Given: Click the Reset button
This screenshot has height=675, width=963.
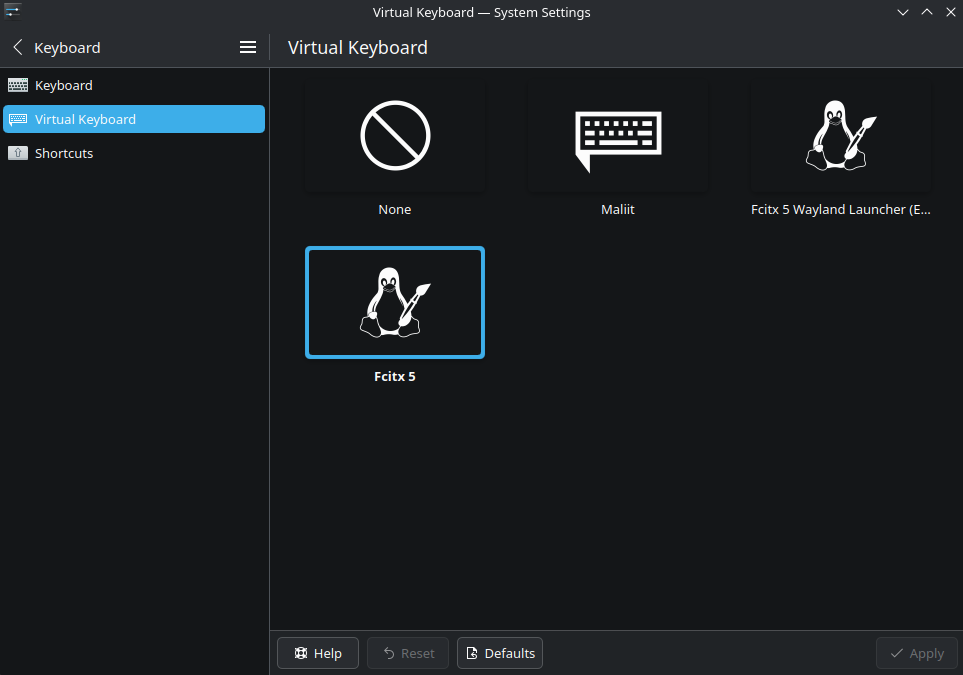Looking at the screenshot, I should 408,653.
